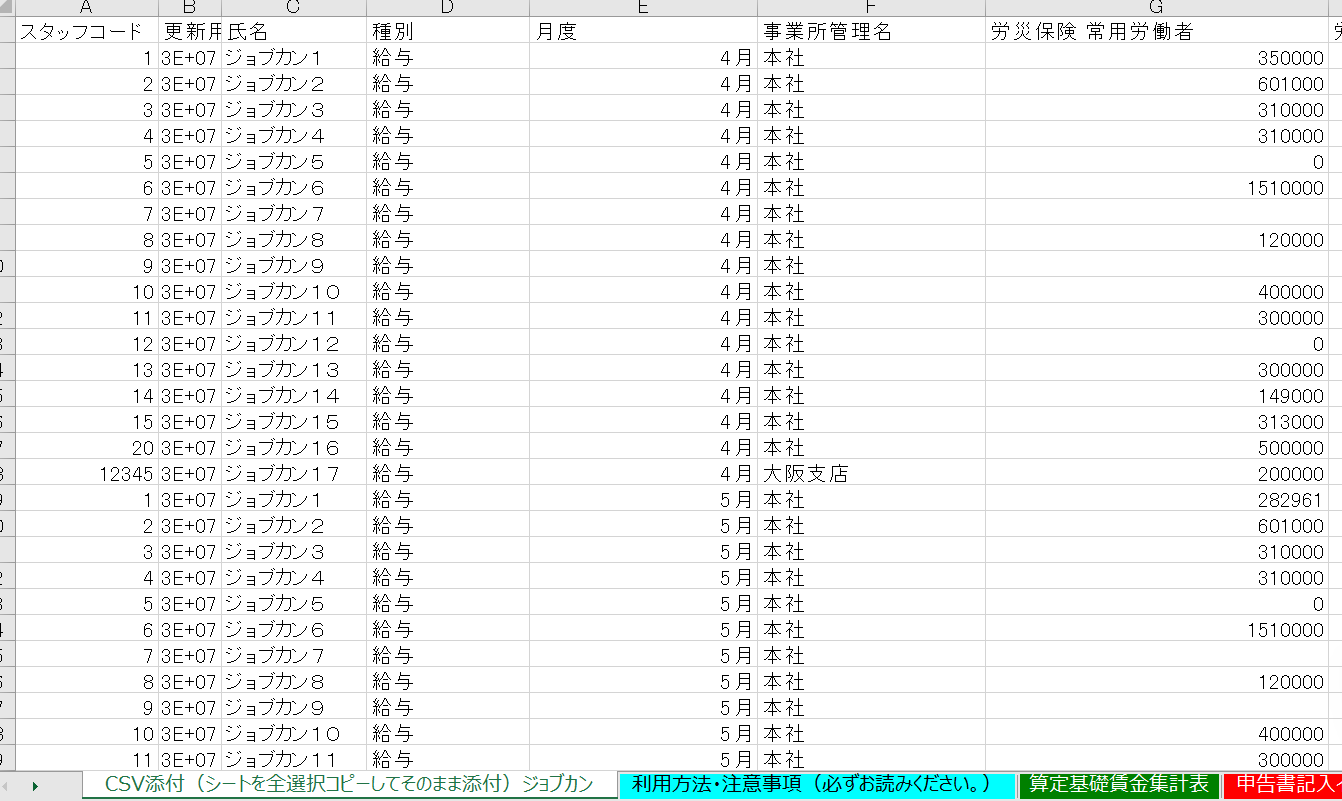This screenshot has height=801, width=1342.
Task: Select column C header
Action: [294, 8]
